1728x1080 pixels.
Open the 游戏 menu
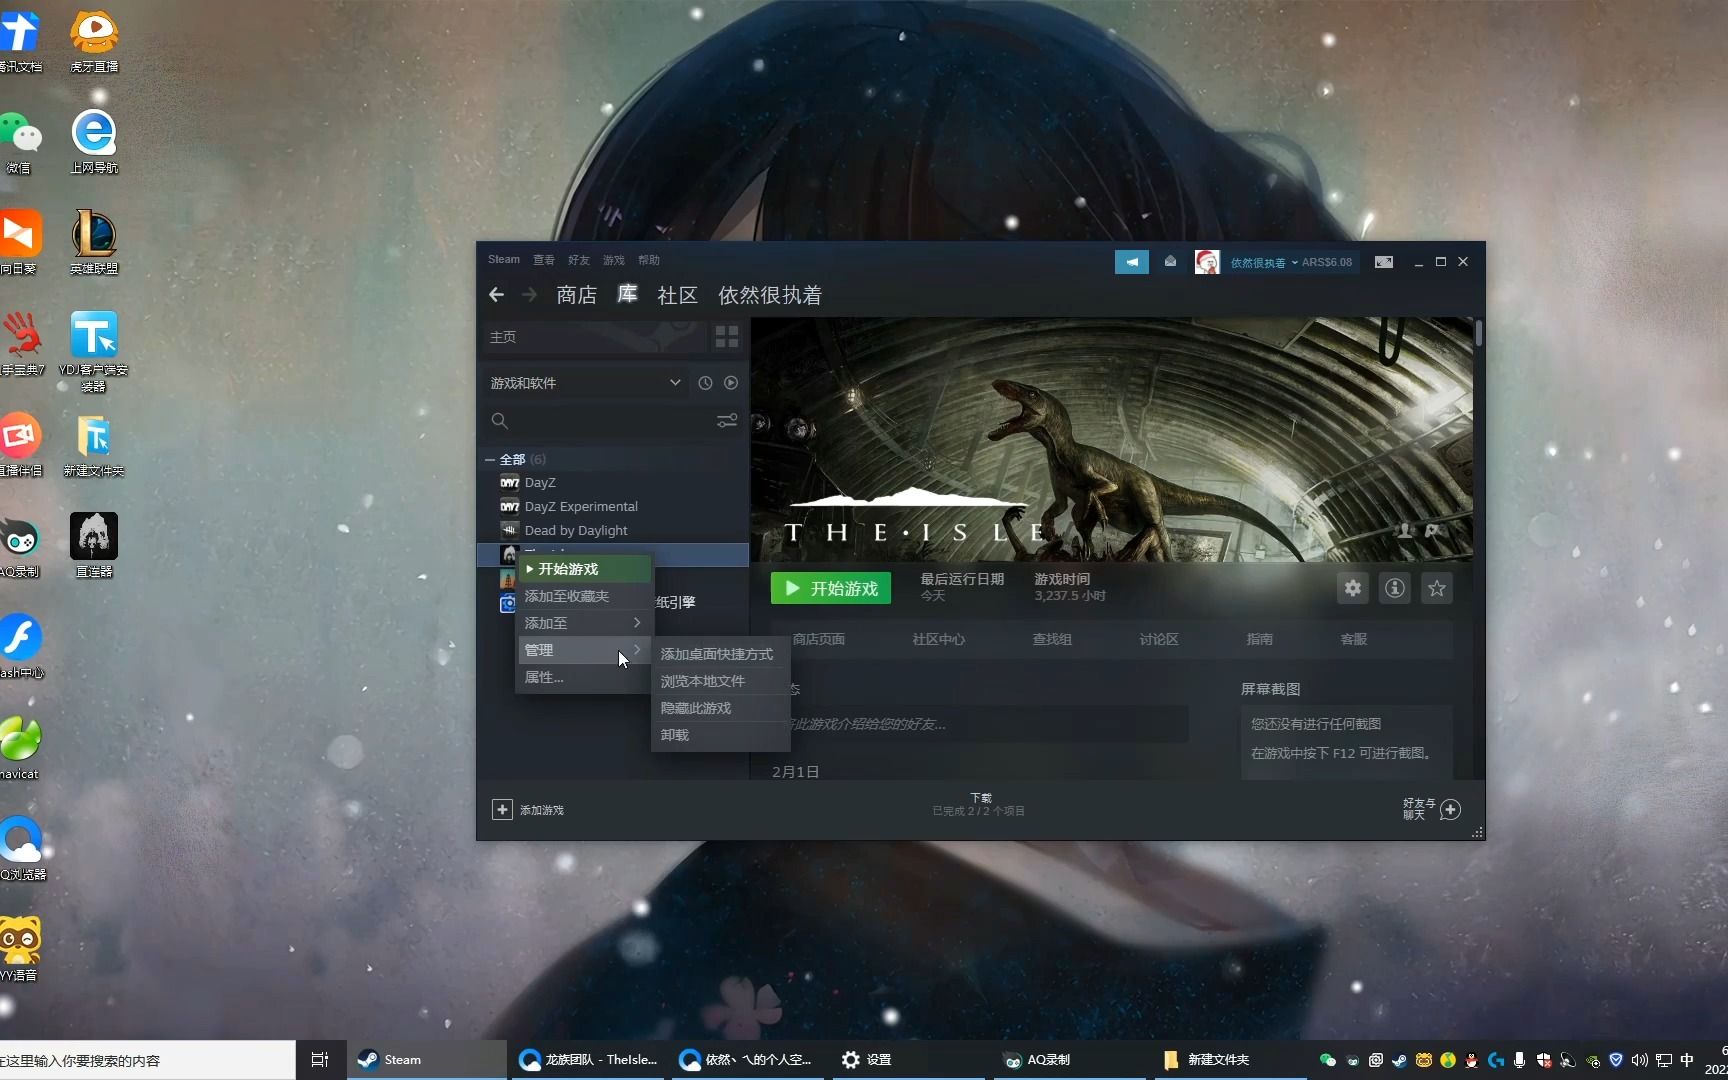click(614, 260)
